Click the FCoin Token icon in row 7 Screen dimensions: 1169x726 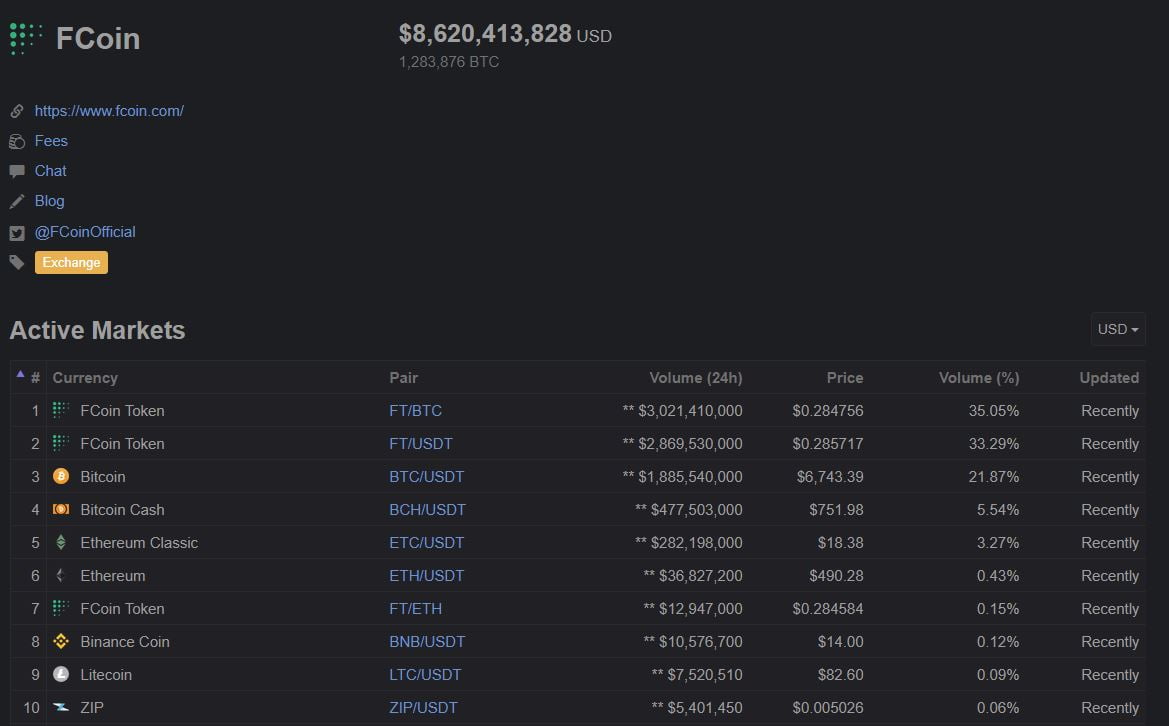pos(61,607)
